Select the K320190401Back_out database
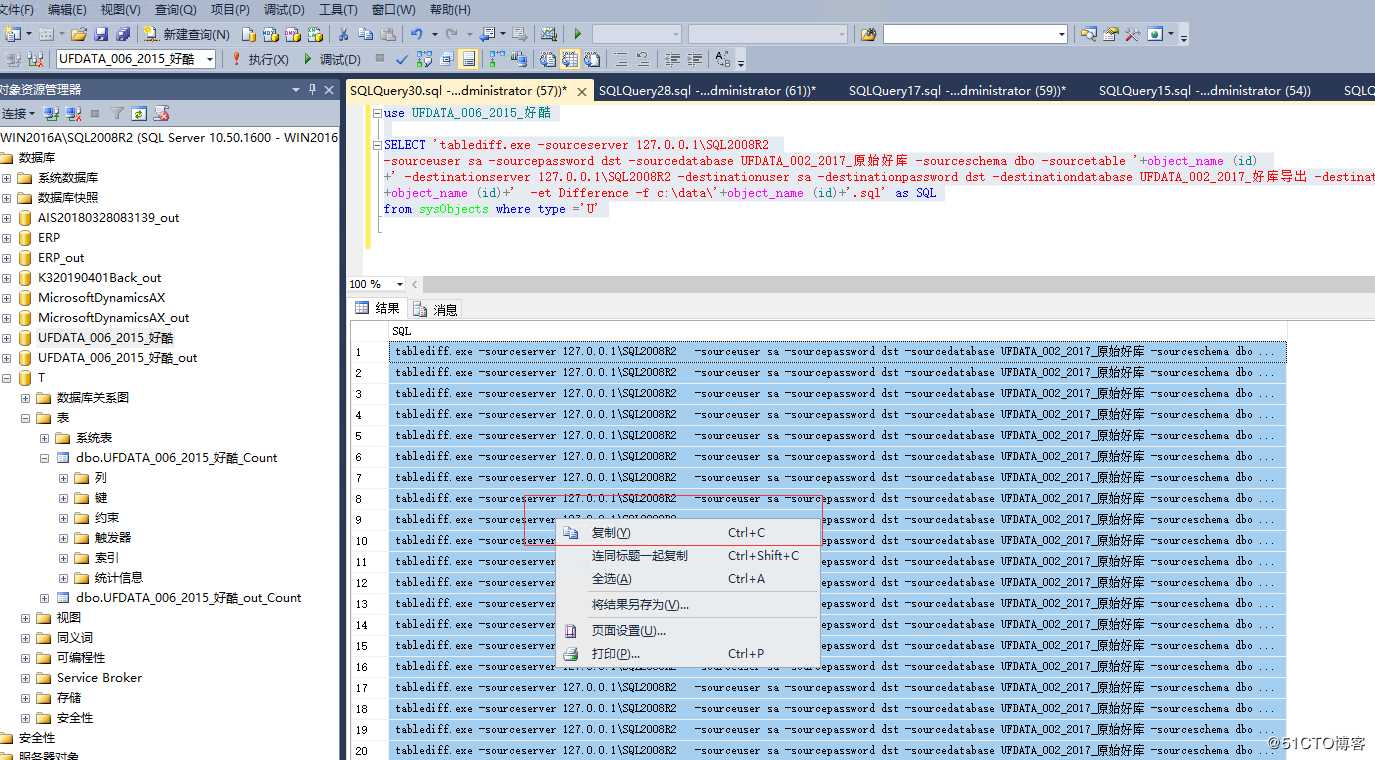This screenshot has width=1375, height=760. (x=99, y=278)
